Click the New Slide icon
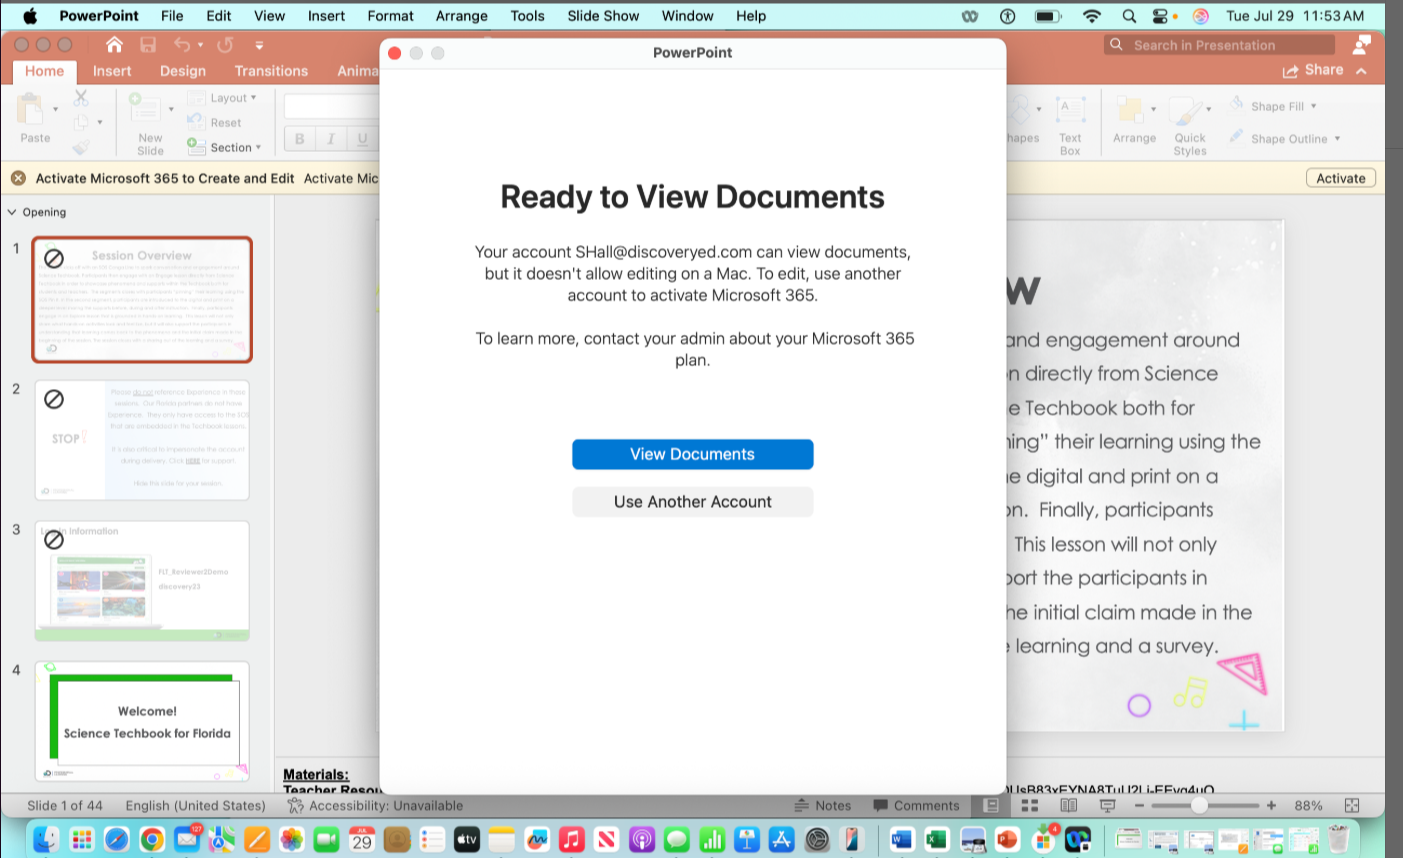This screenshot has height=858, width=1403. [x=144, y=108]
